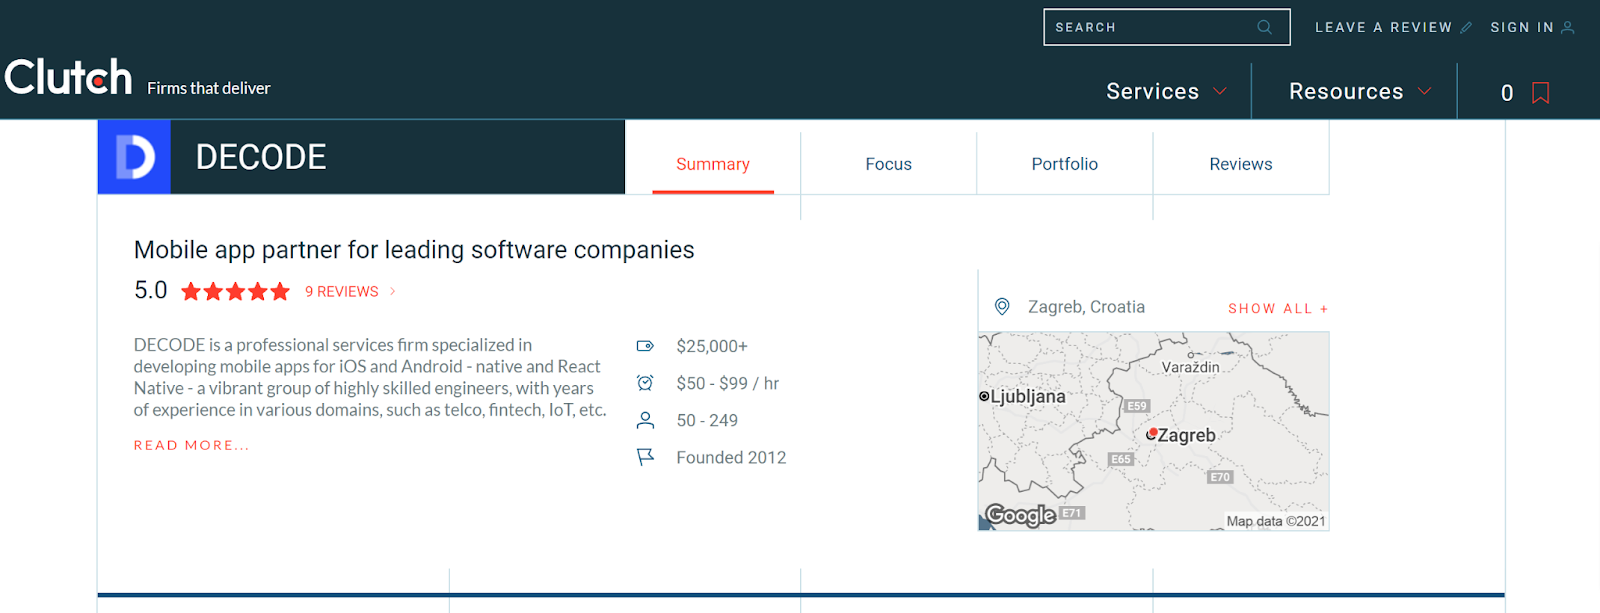
Task: Click Read More under the company description
Action: pyautogui.click(x=191, y=445)
